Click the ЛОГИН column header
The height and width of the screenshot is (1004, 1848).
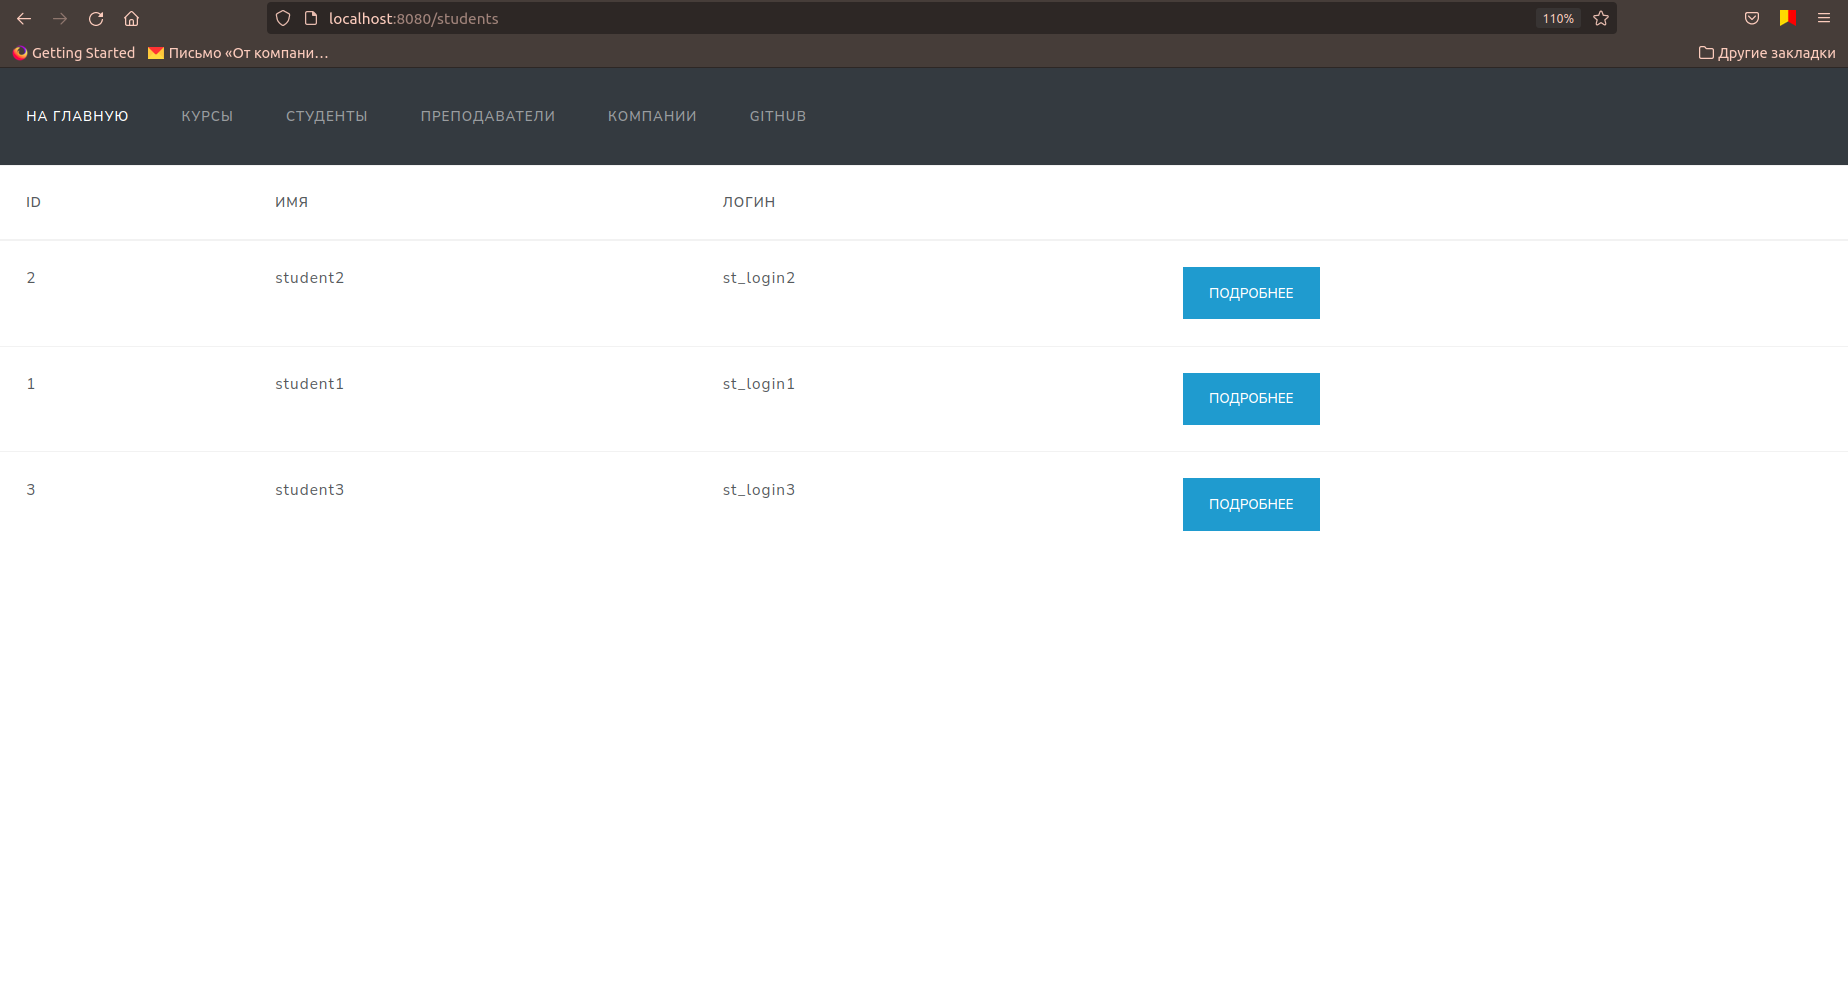tap(749, 202)
